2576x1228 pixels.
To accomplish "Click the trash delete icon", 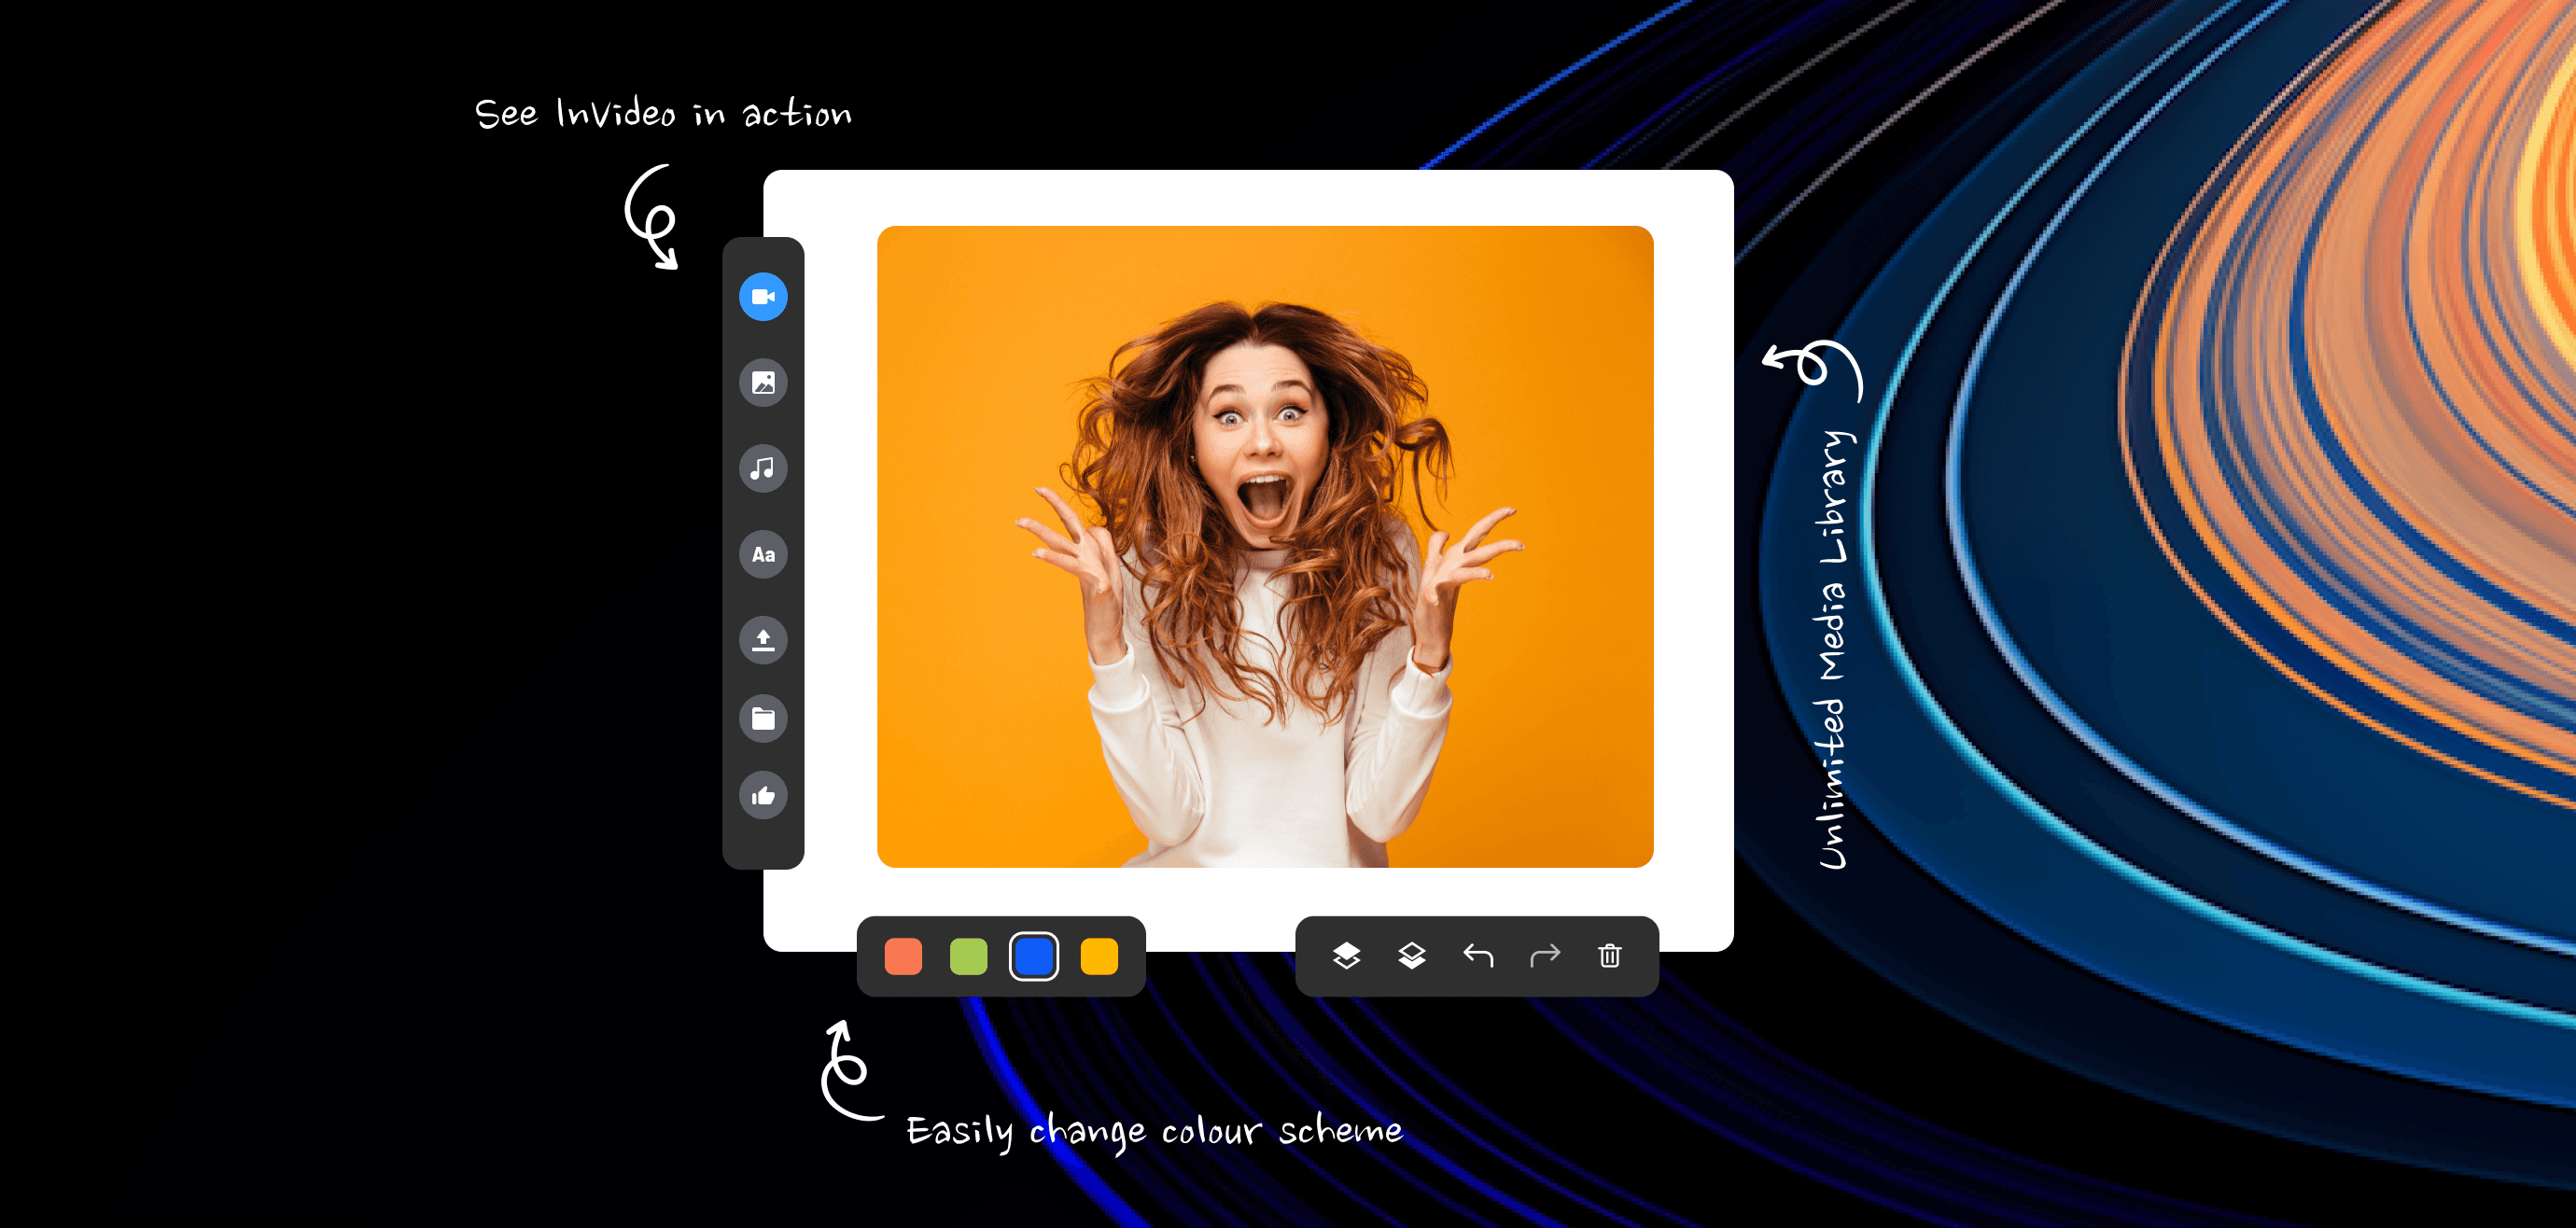I will click(1609, 956).
